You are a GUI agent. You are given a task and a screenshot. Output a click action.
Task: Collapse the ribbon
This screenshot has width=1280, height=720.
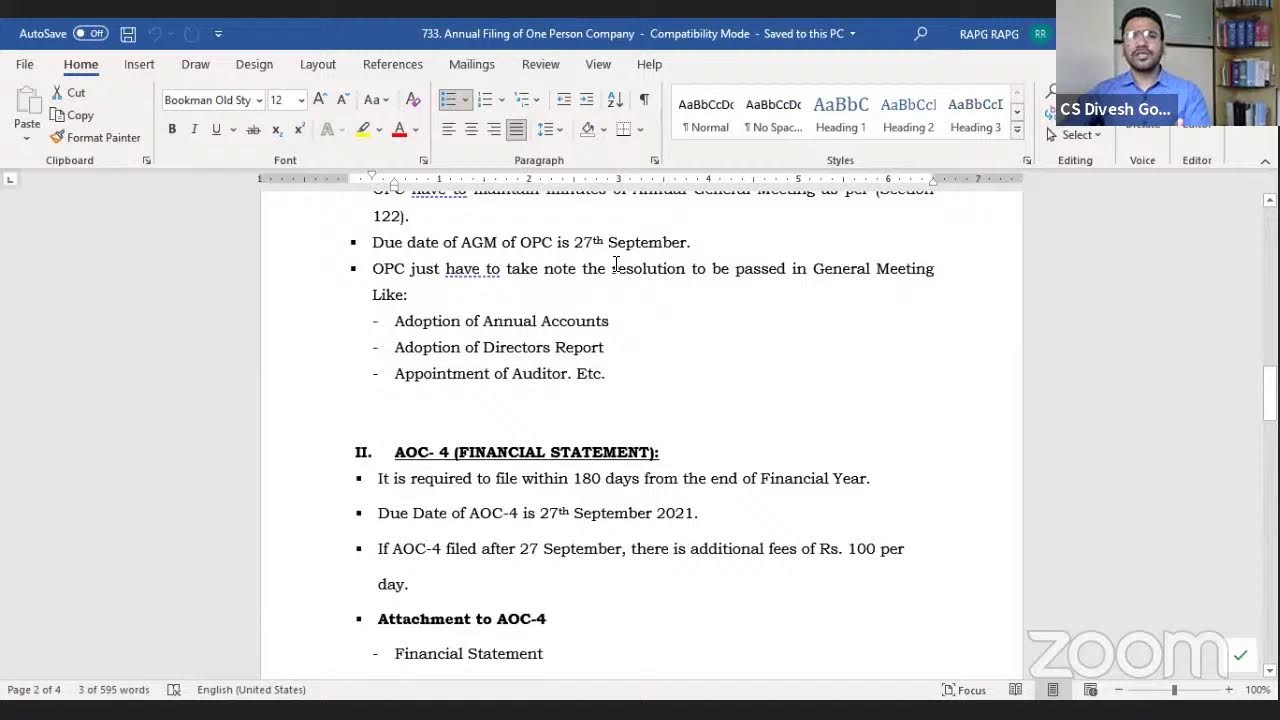1265,161
